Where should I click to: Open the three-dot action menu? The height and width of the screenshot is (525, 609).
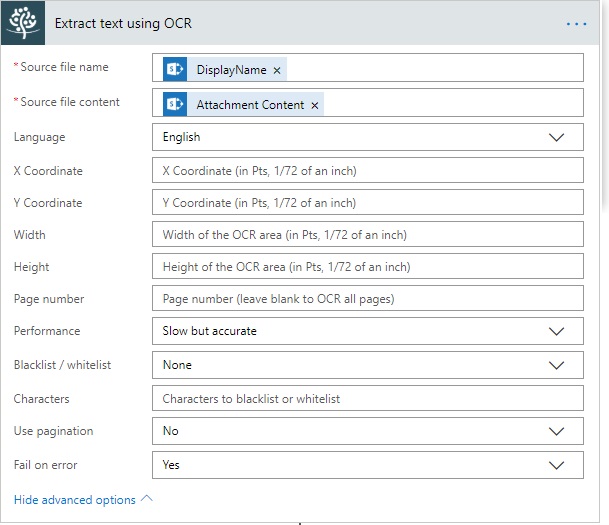[x=576, y=23]
